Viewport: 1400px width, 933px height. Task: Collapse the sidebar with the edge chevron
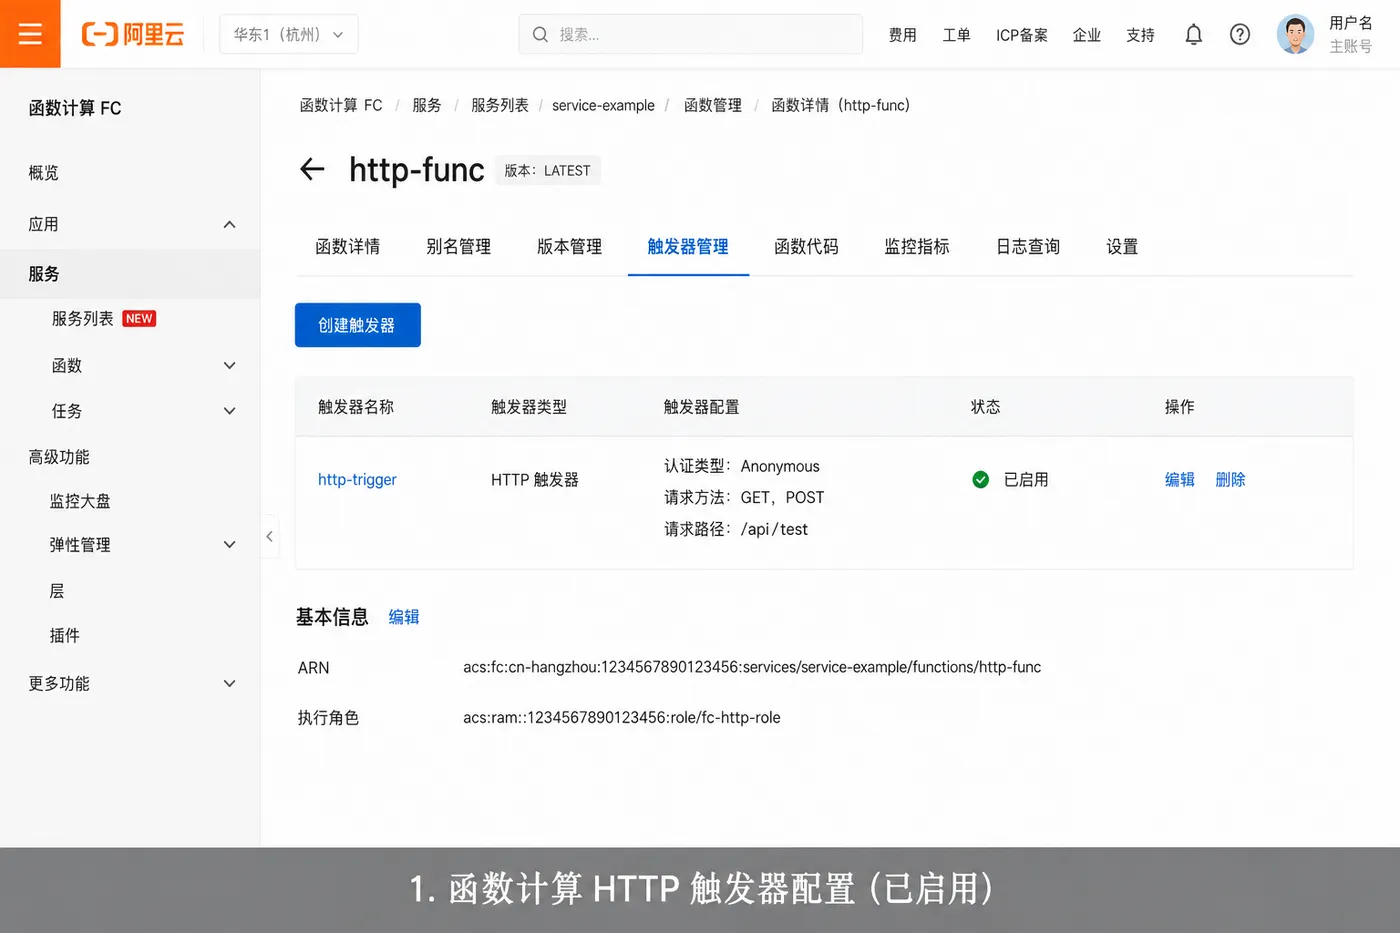click(x=269, y=537)
